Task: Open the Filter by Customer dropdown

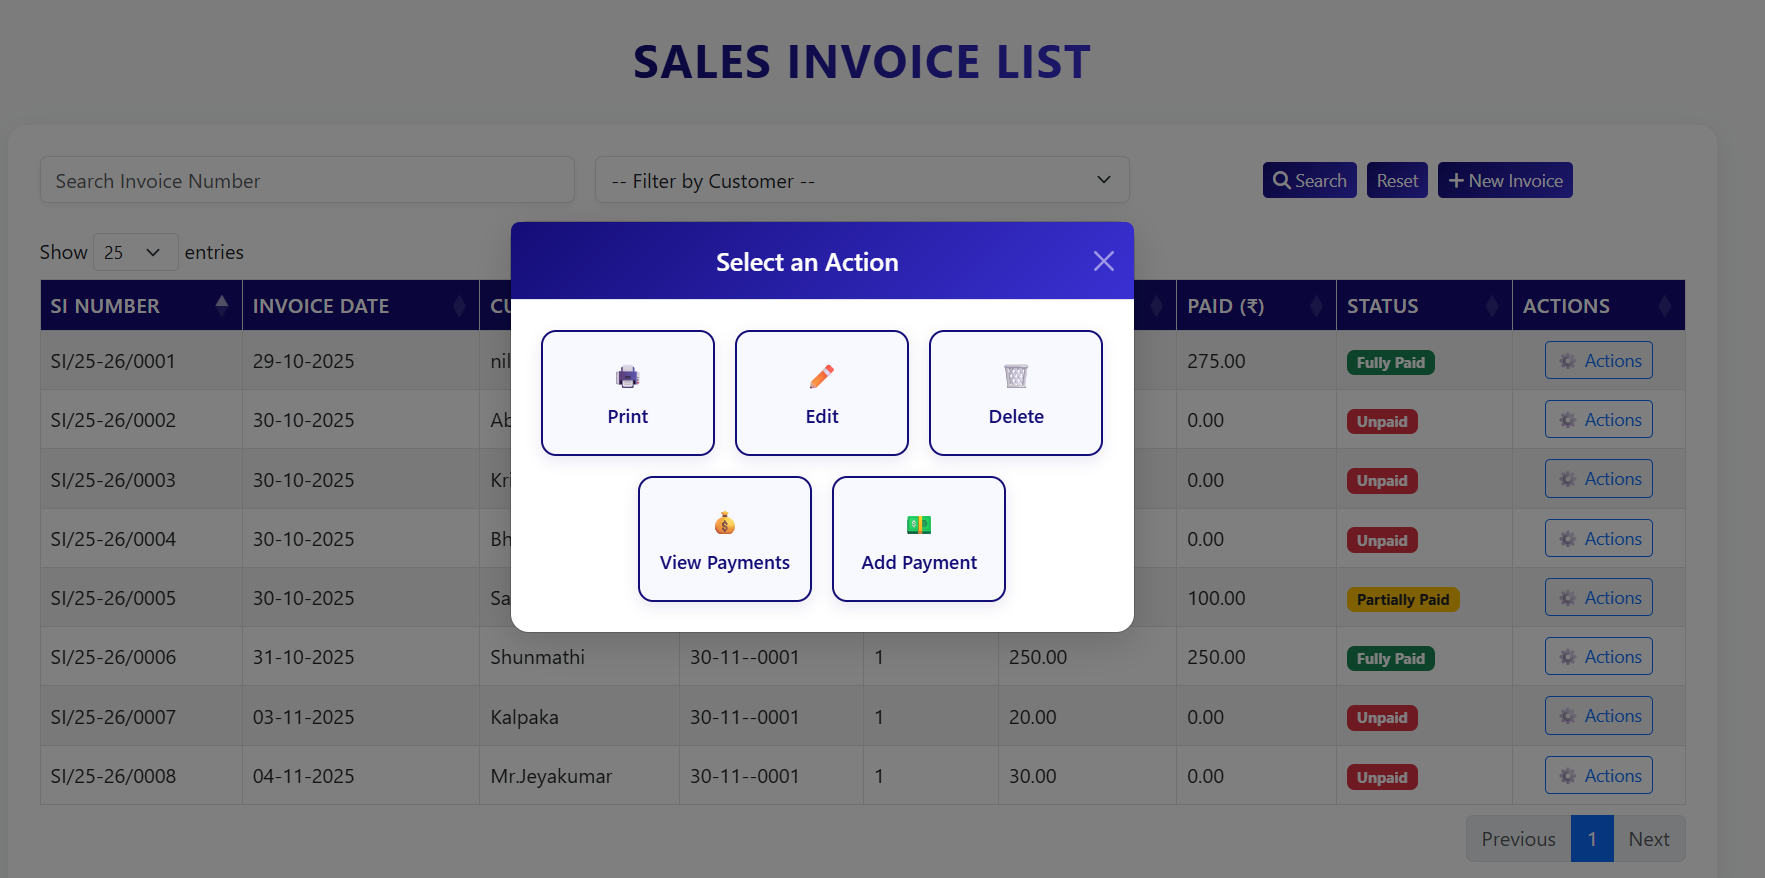Action: [x=862, y=180]
